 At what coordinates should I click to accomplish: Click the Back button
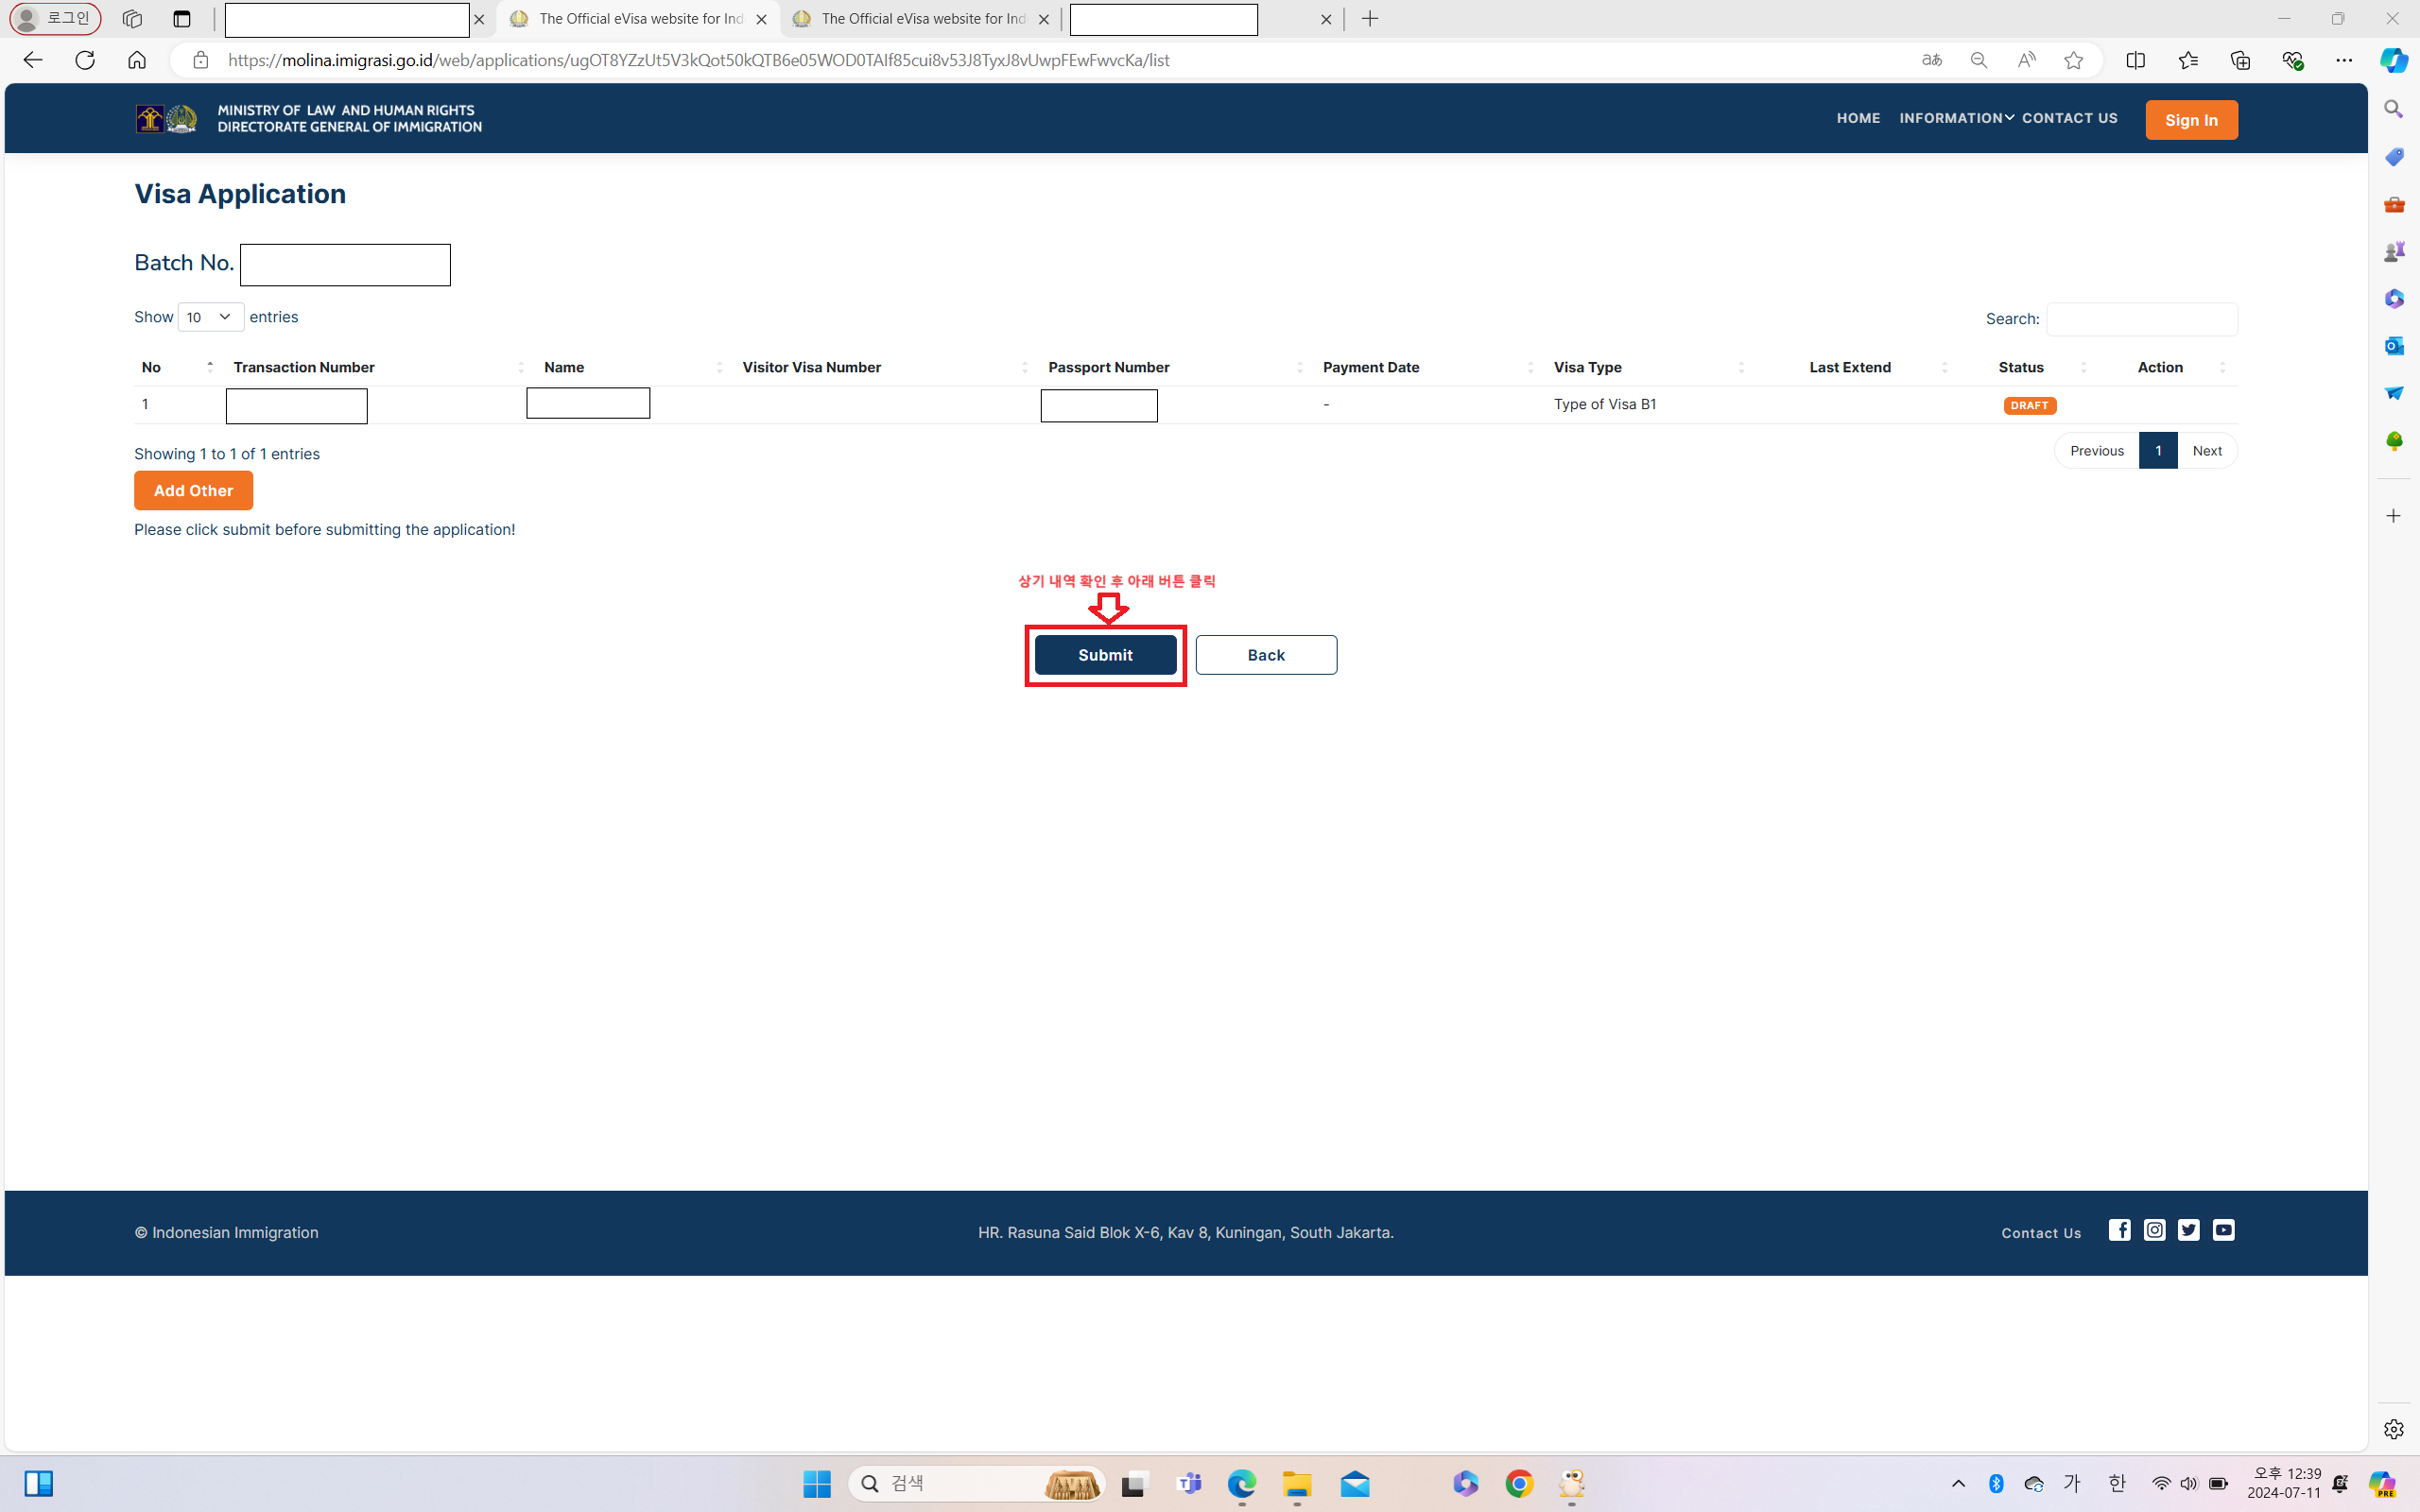(1266, 655)
